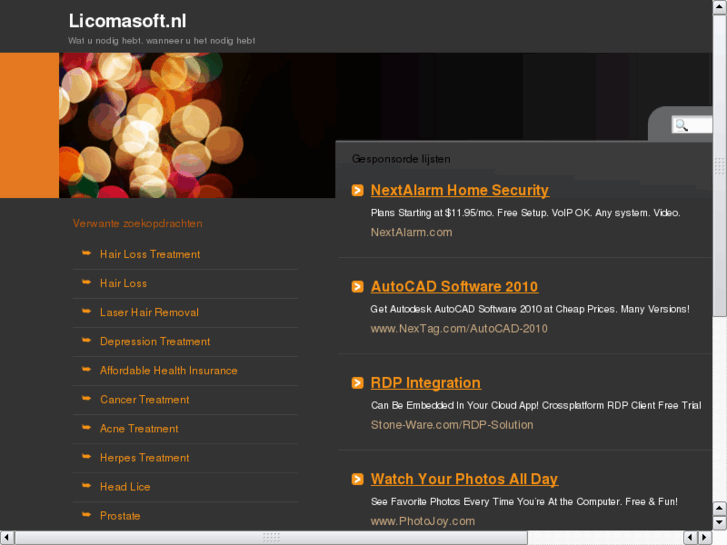Select the Hair Loss related search
Viewport: 727px width, 545px height.
(123, 283)
